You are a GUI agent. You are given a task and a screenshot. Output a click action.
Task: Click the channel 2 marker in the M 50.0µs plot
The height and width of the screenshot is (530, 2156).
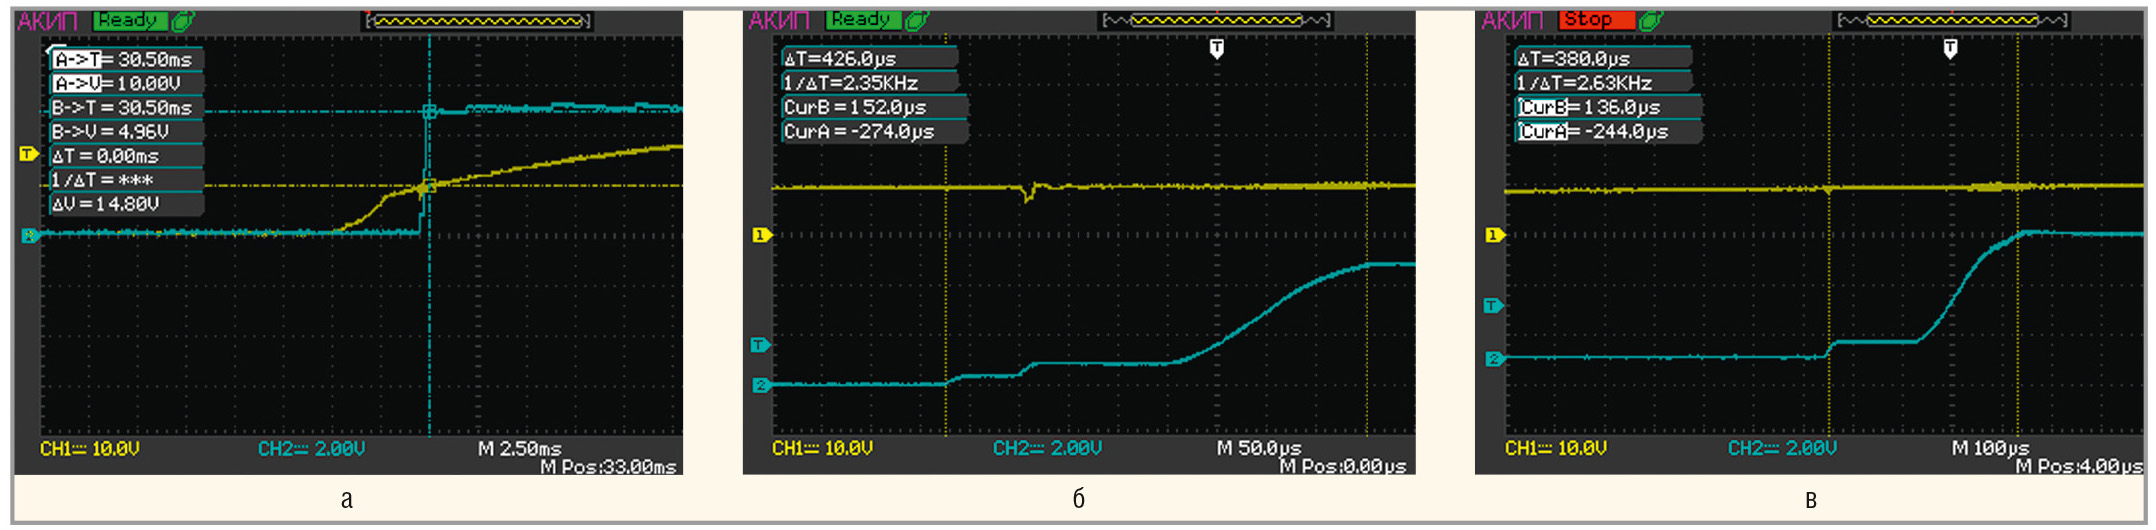[x=760, y=385]
